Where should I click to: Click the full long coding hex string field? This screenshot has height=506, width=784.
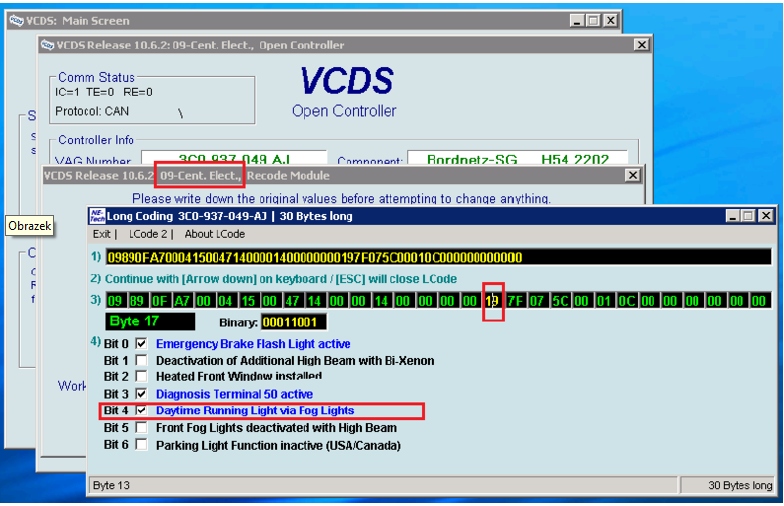(x=438, y=257)
